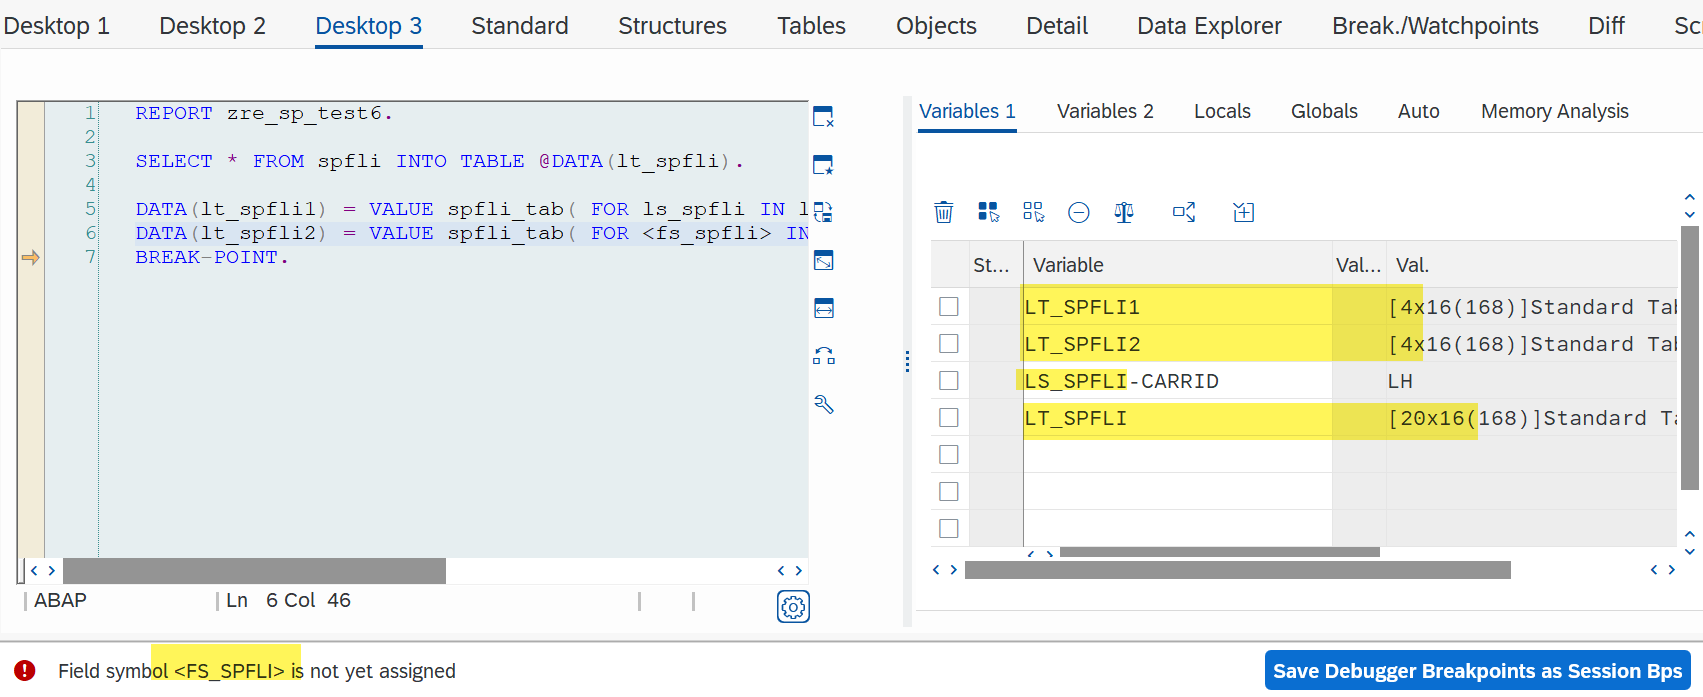Click the red error icon in status bar
Screen dimensions: 1703x697
[25, 671]
